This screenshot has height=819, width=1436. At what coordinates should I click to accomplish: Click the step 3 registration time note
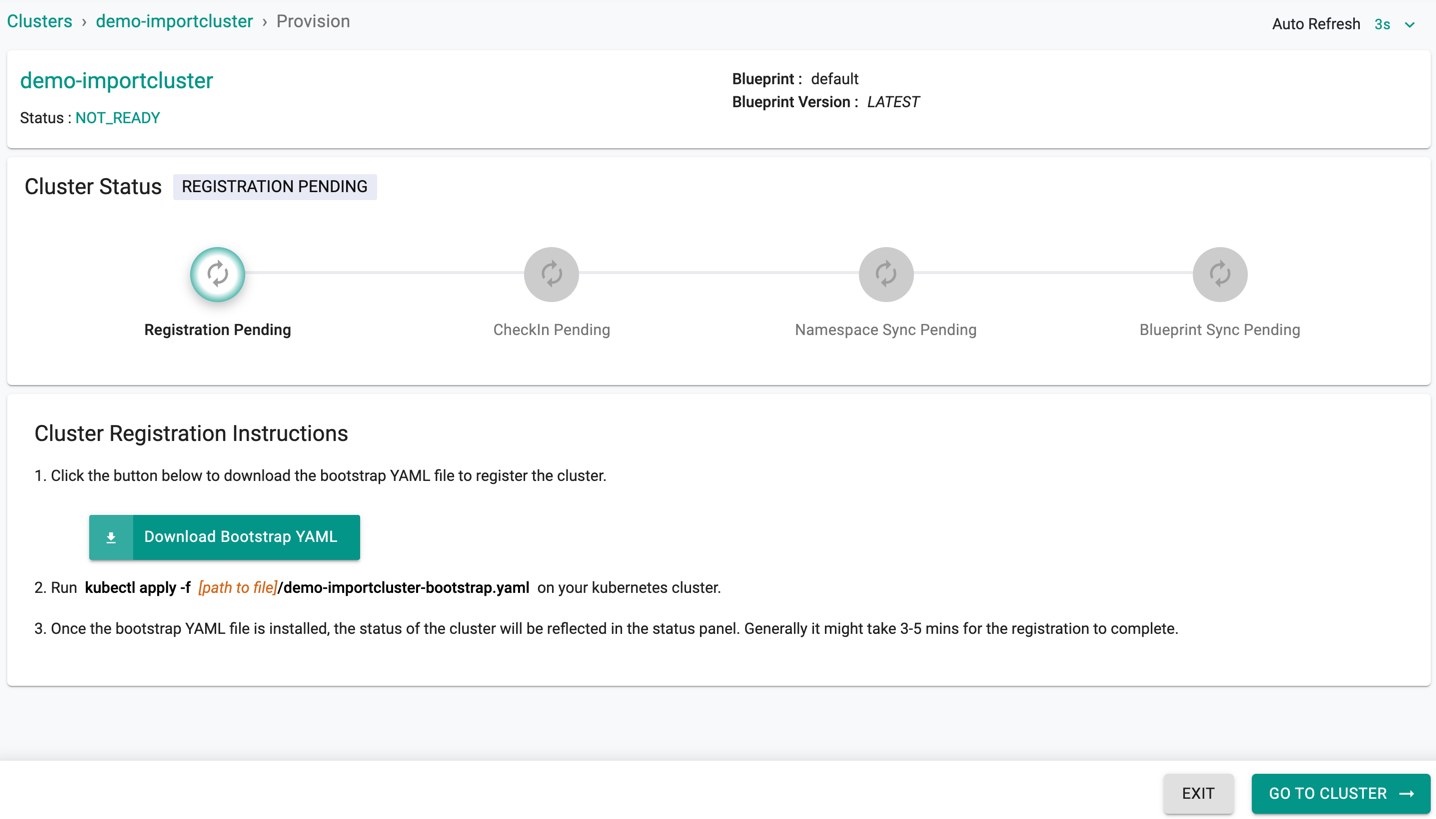(606, 629)
